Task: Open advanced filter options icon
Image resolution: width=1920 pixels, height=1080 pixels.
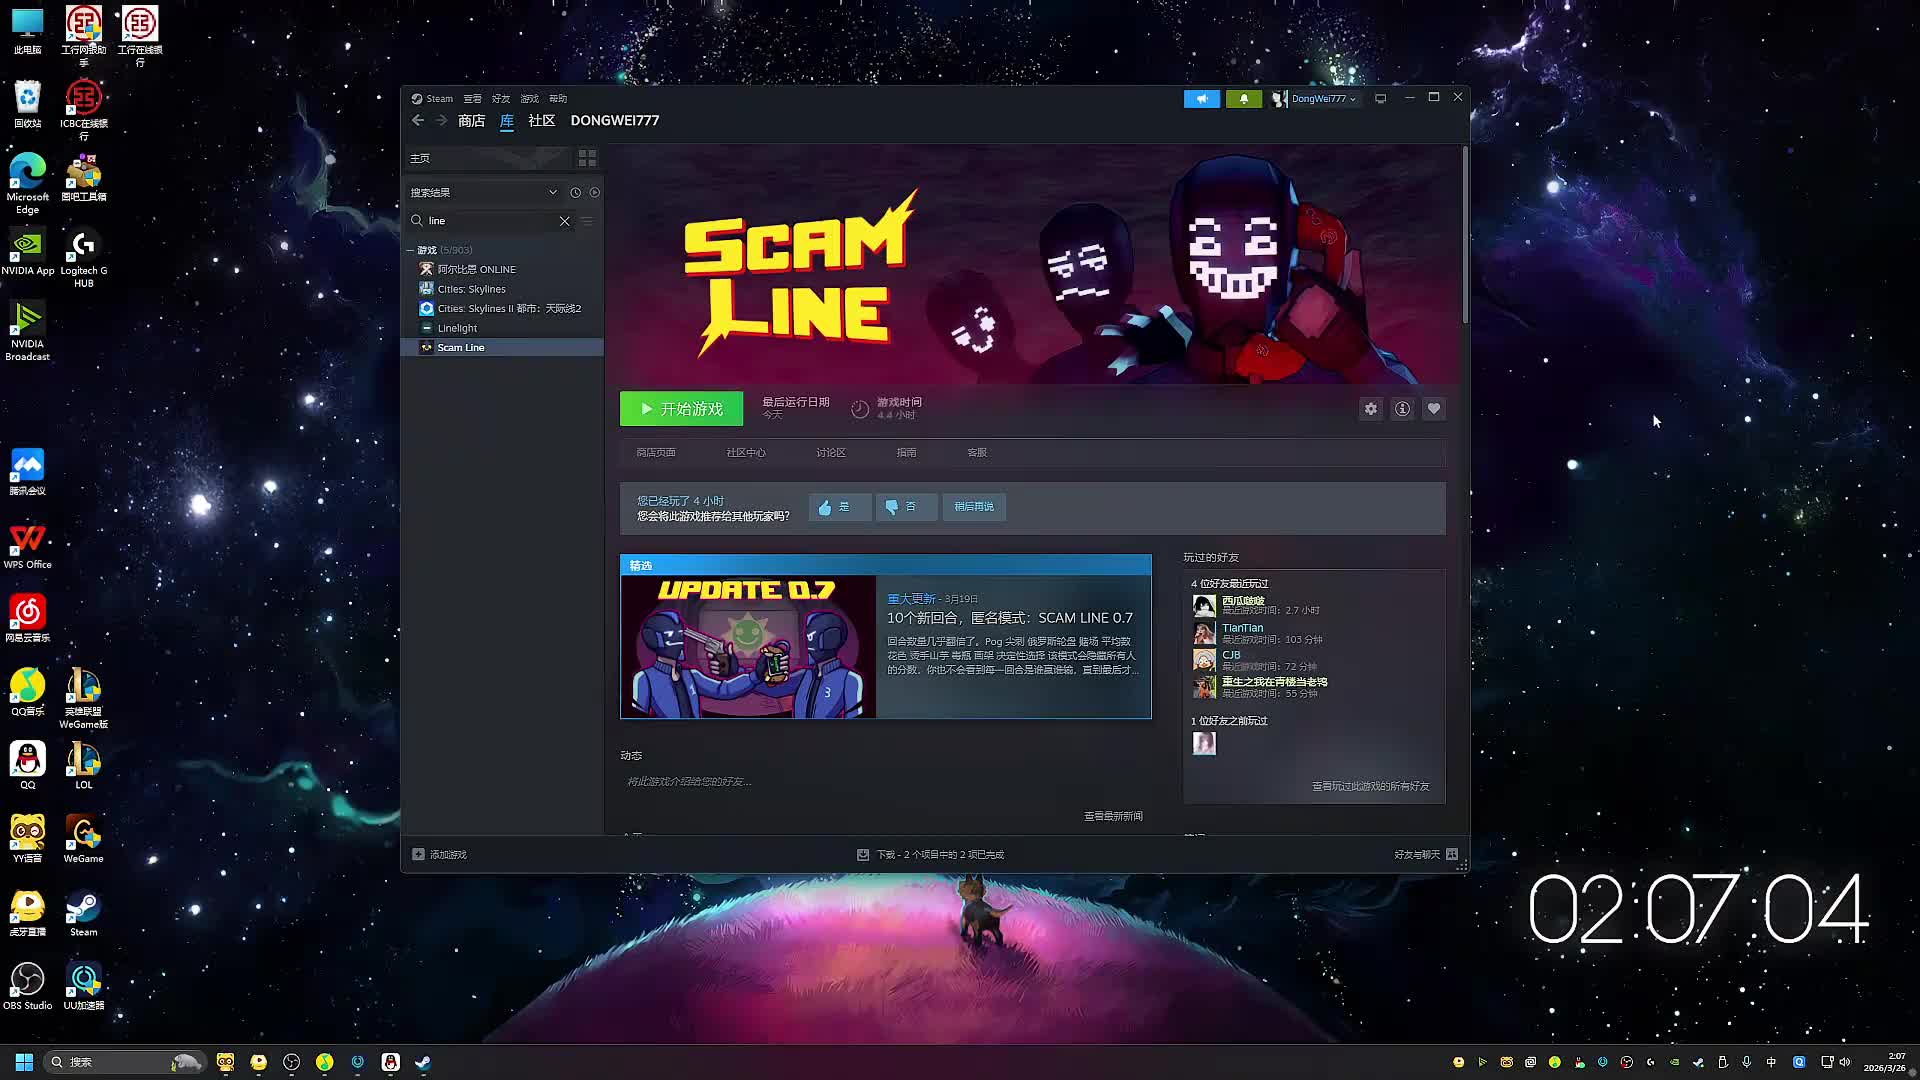Action: click(x=588, y=221)
